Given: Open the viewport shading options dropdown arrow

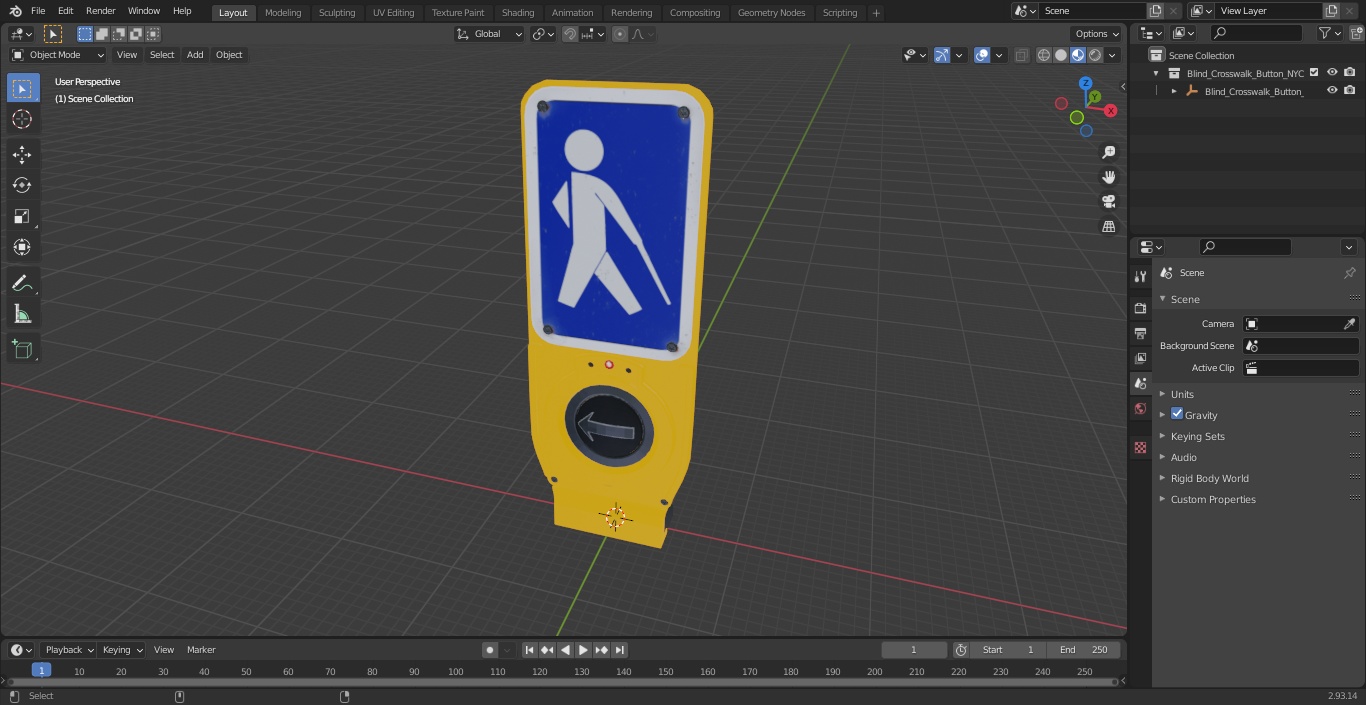Looking at the screenshot, I should point(1113,55).
